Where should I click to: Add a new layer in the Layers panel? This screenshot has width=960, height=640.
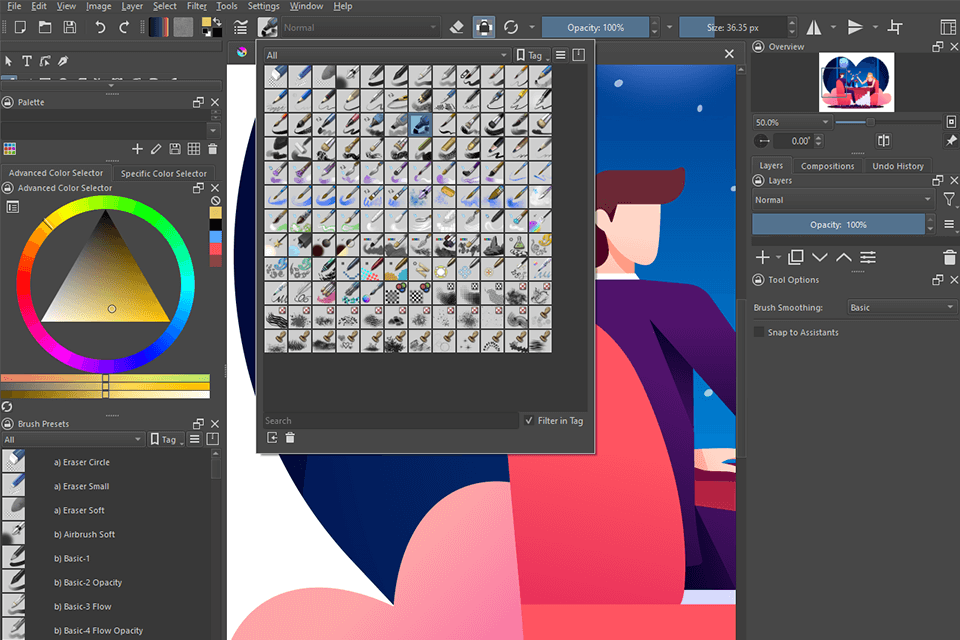tap(762, 258)
